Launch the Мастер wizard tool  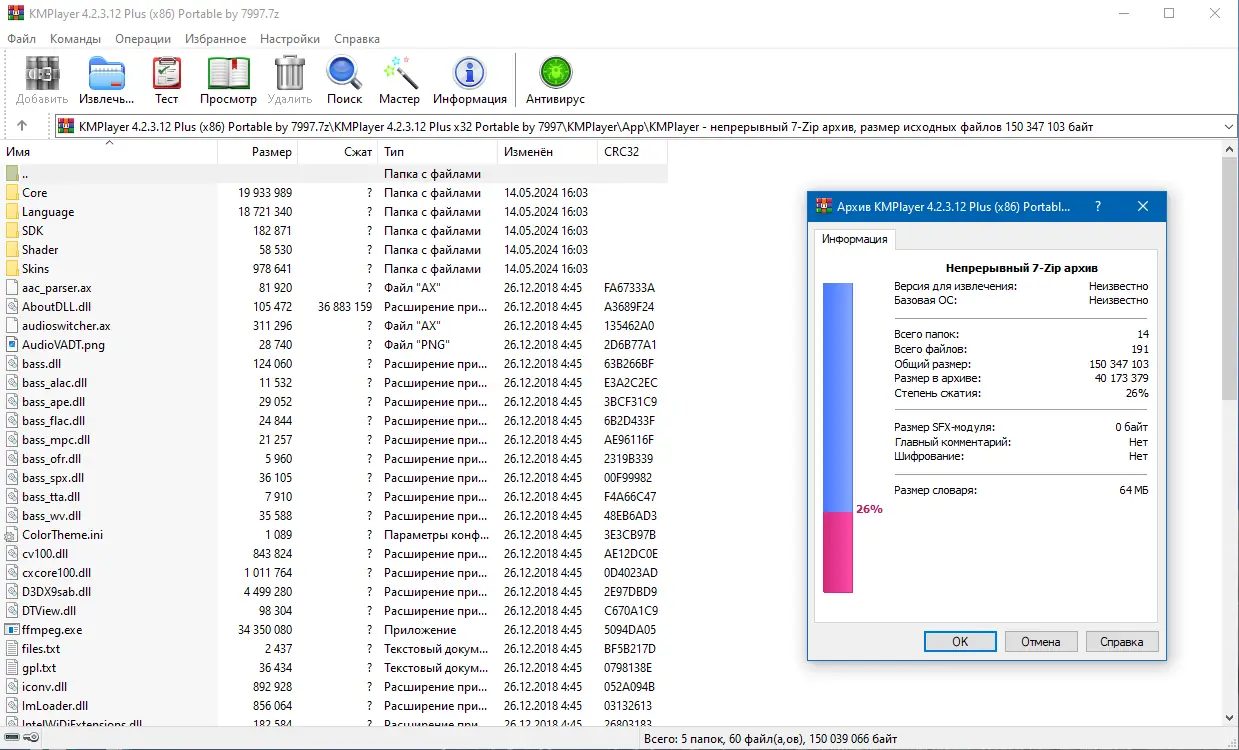click(399, 75)
